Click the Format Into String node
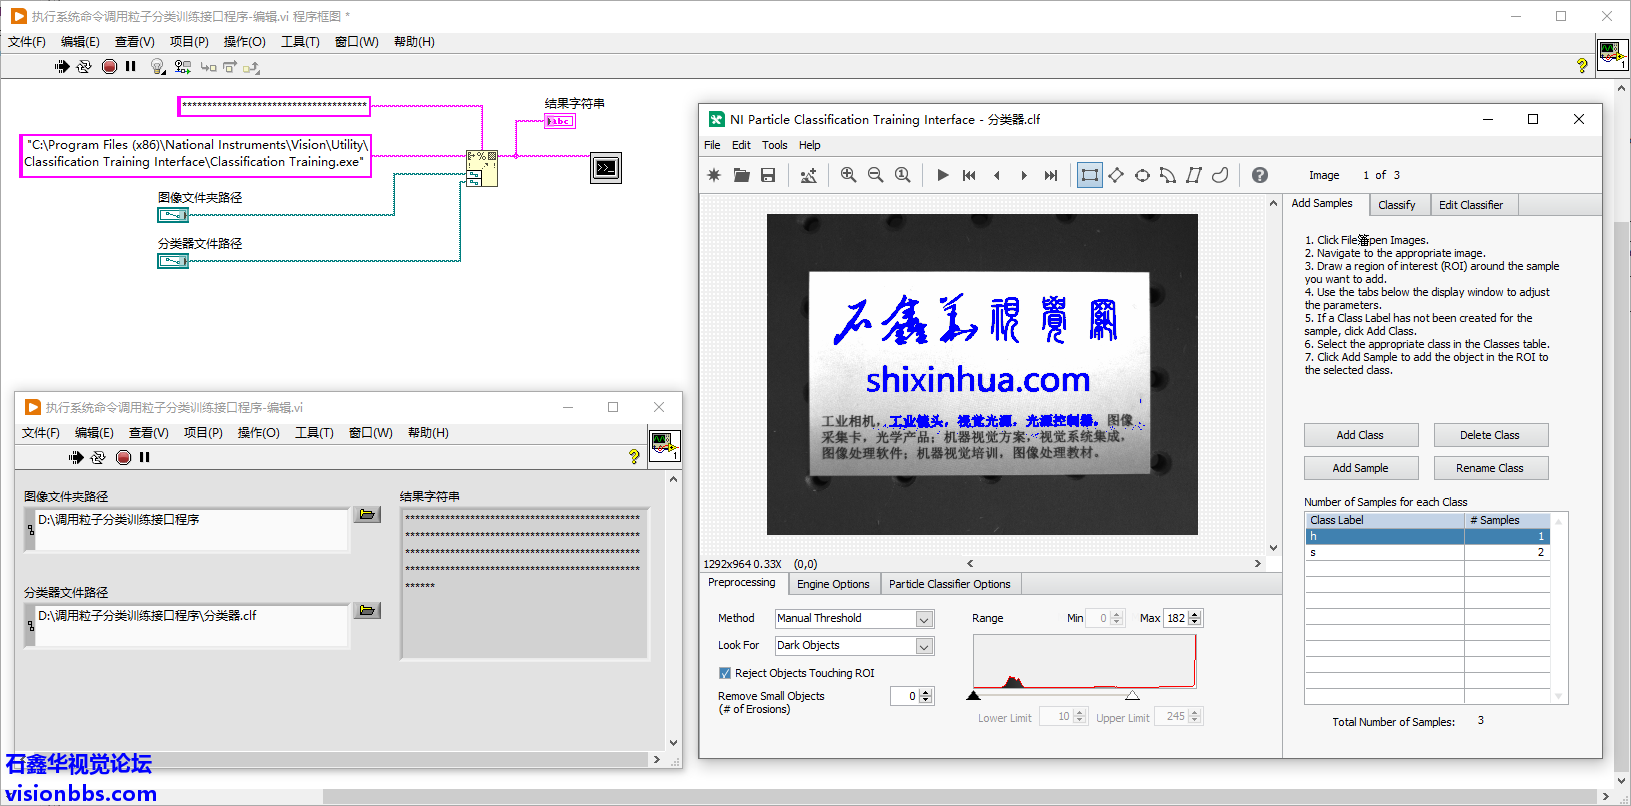 pyautogui.click(x=482, y=168)
